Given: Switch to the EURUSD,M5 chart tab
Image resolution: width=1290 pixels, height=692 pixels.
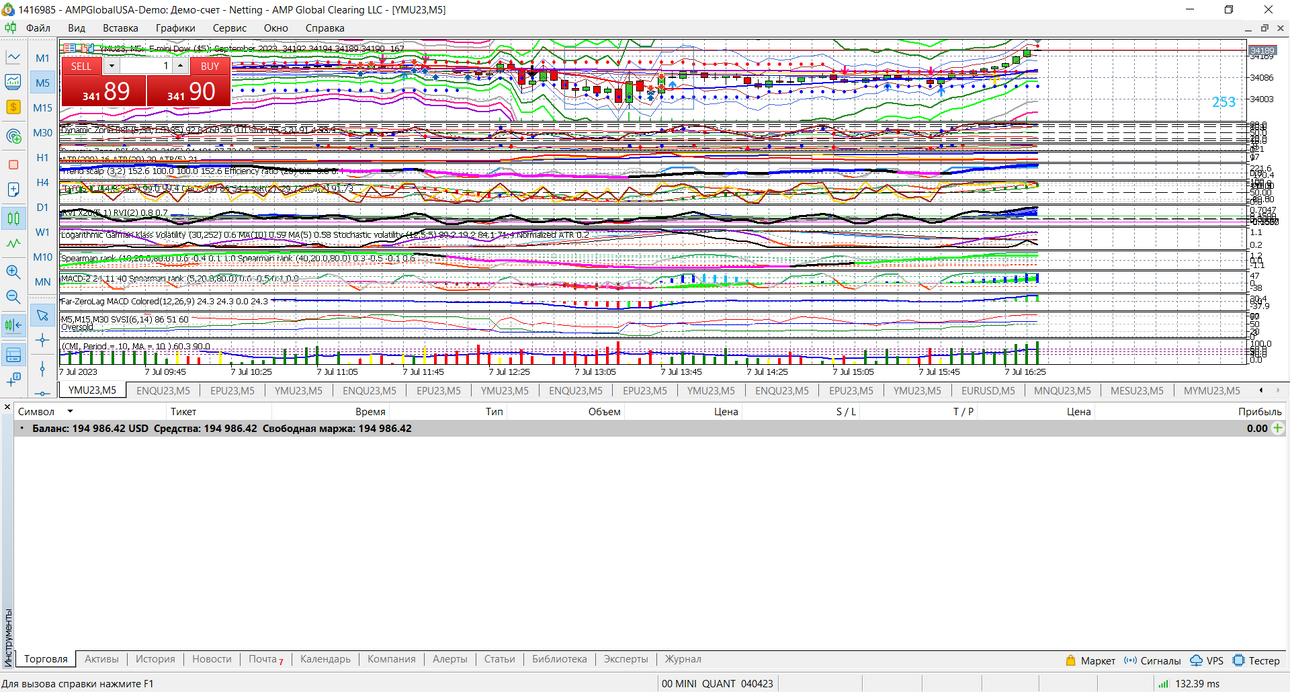Looking at the screenshot, I should [990, 391].
